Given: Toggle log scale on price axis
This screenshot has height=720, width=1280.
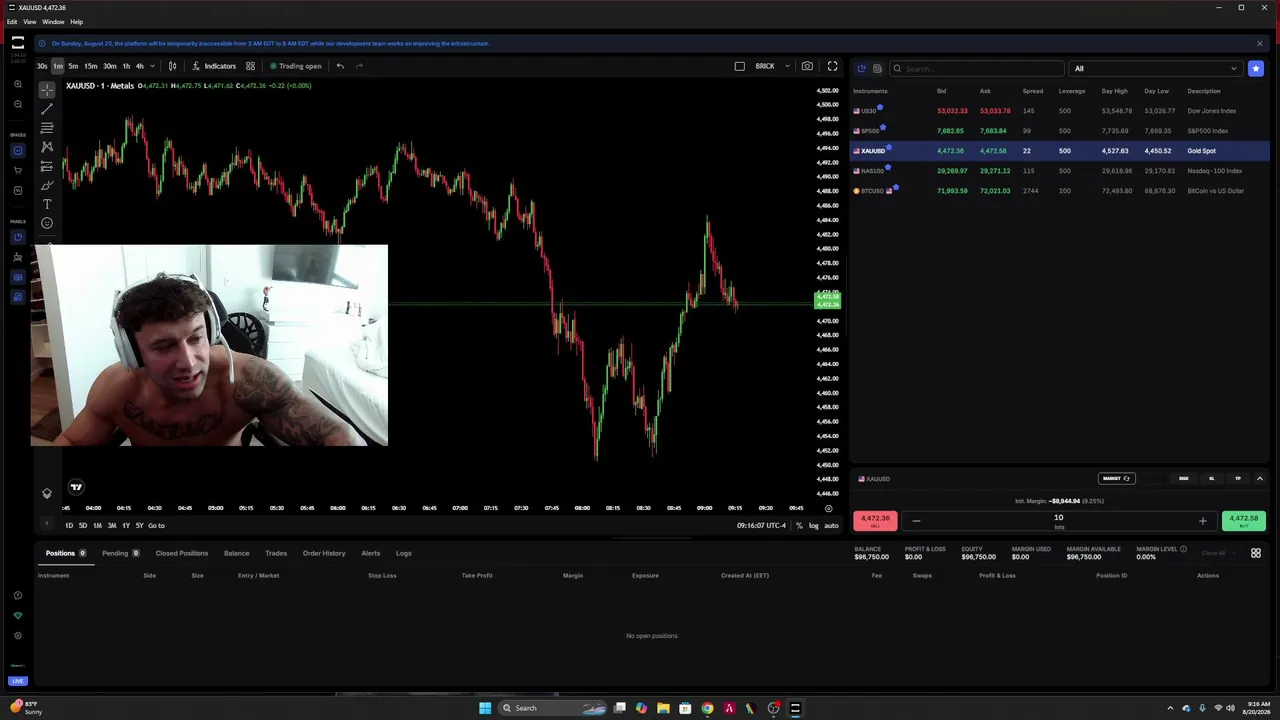Looking at the screenshot, I should pos(813,525).
